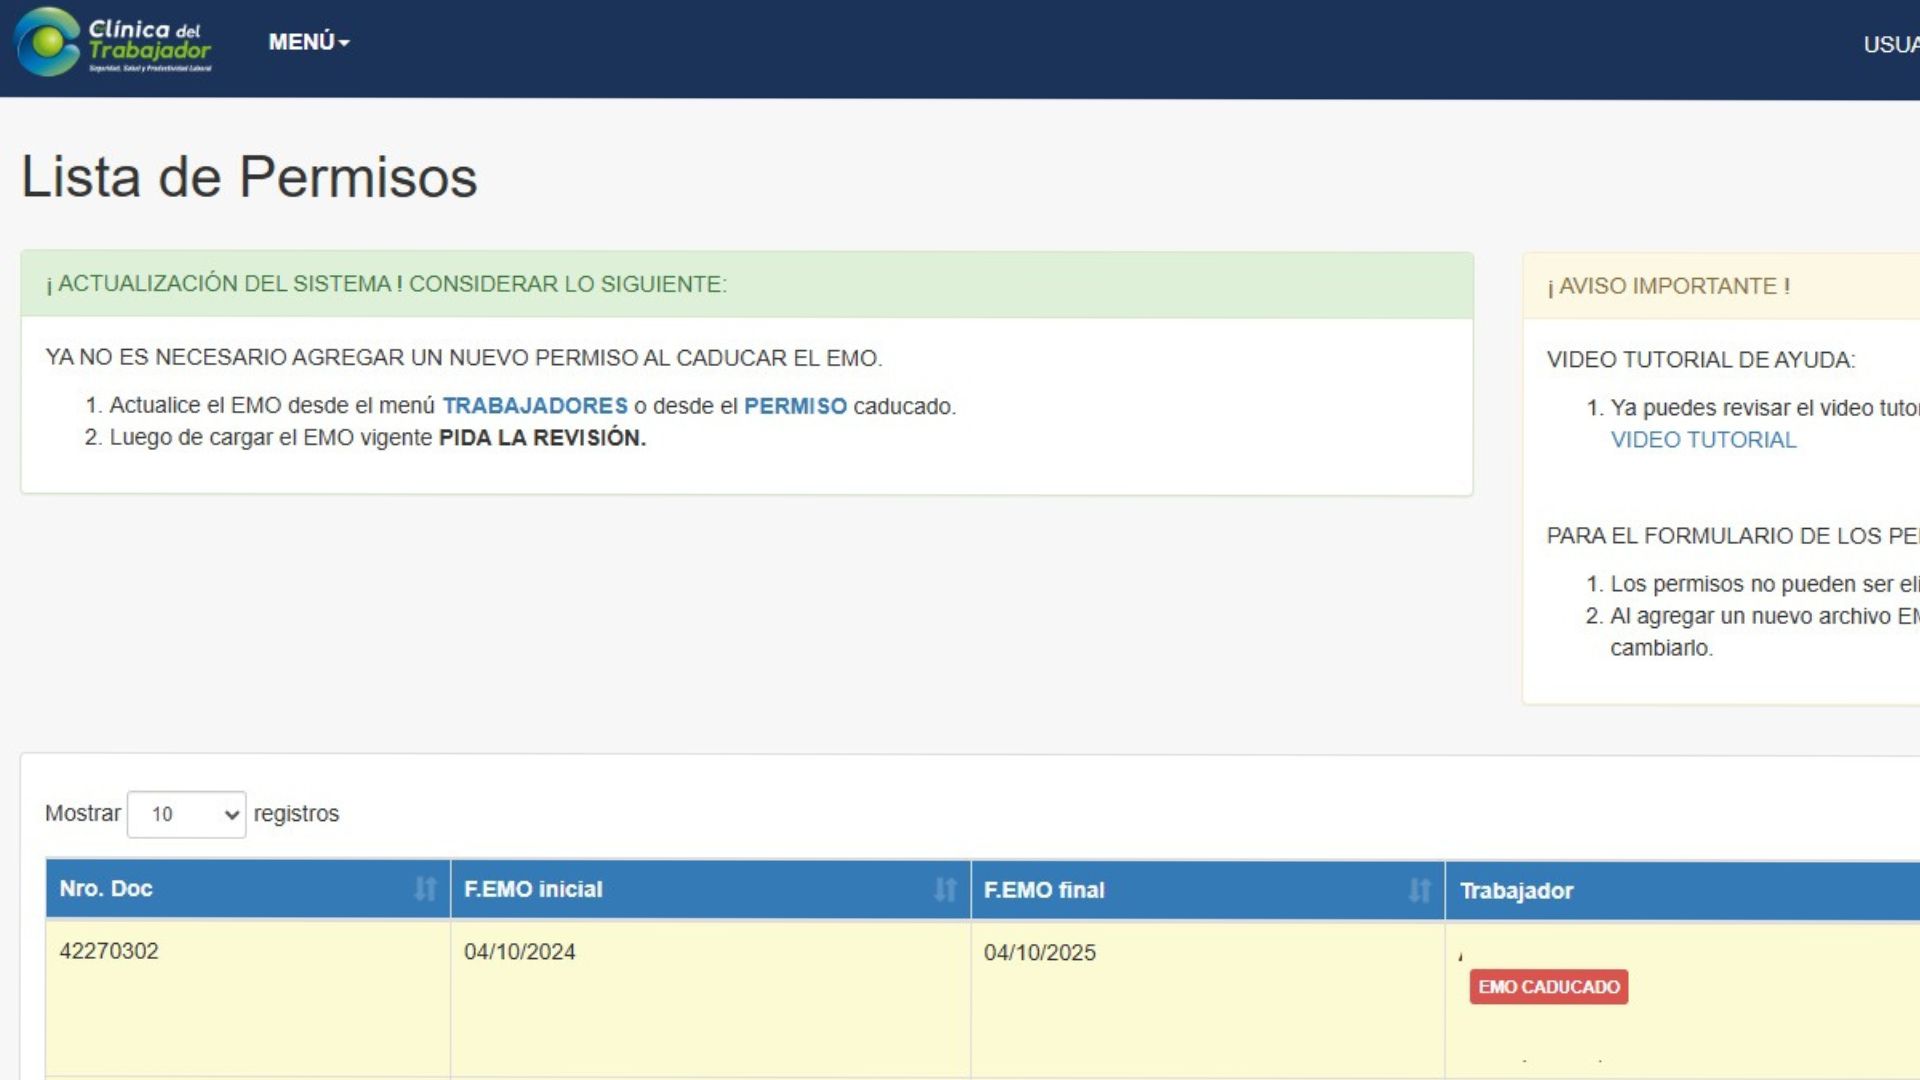
Task: Click the VIDEO TUTORIAL DE AYUDA heading text
Action: tap(1700, 360)
